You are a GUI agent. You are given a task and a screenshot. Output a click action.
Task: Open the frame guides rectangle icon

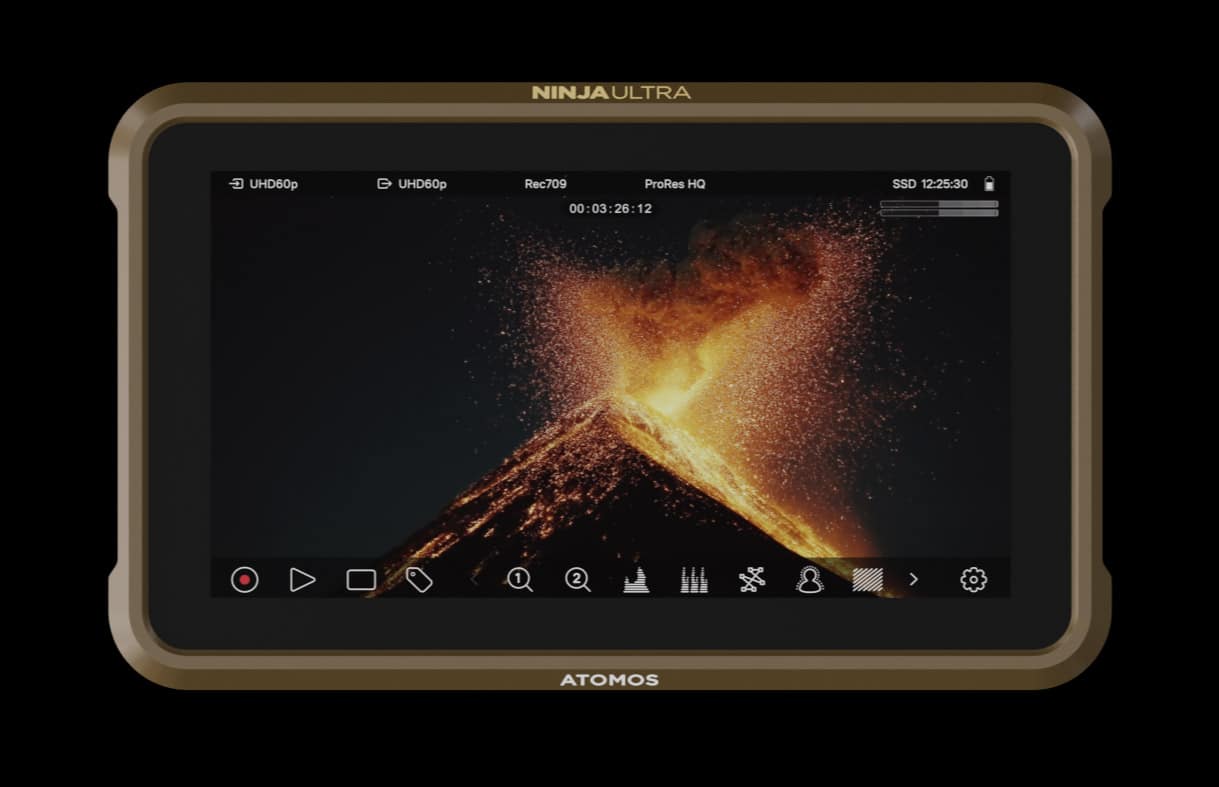[x=361, y=580]
